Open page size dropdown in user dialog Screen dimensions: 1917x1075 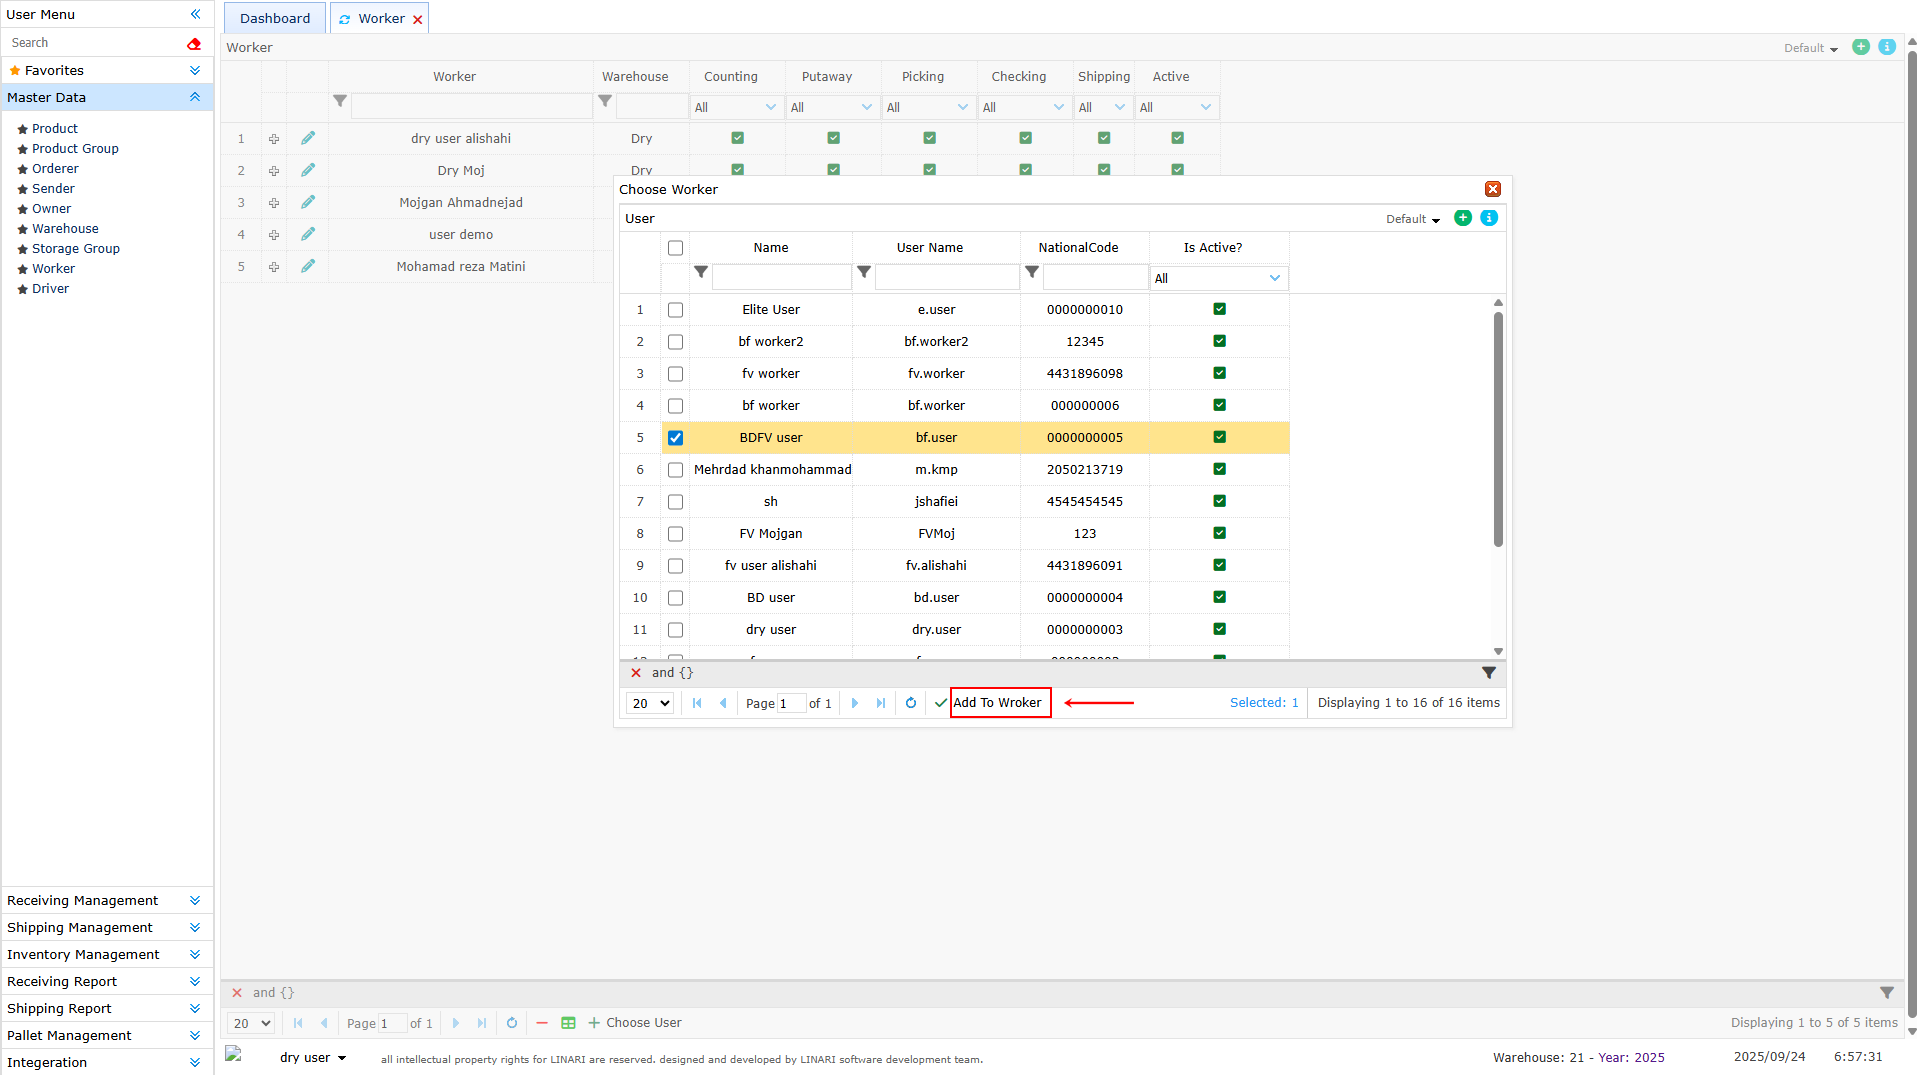[649, 703]
